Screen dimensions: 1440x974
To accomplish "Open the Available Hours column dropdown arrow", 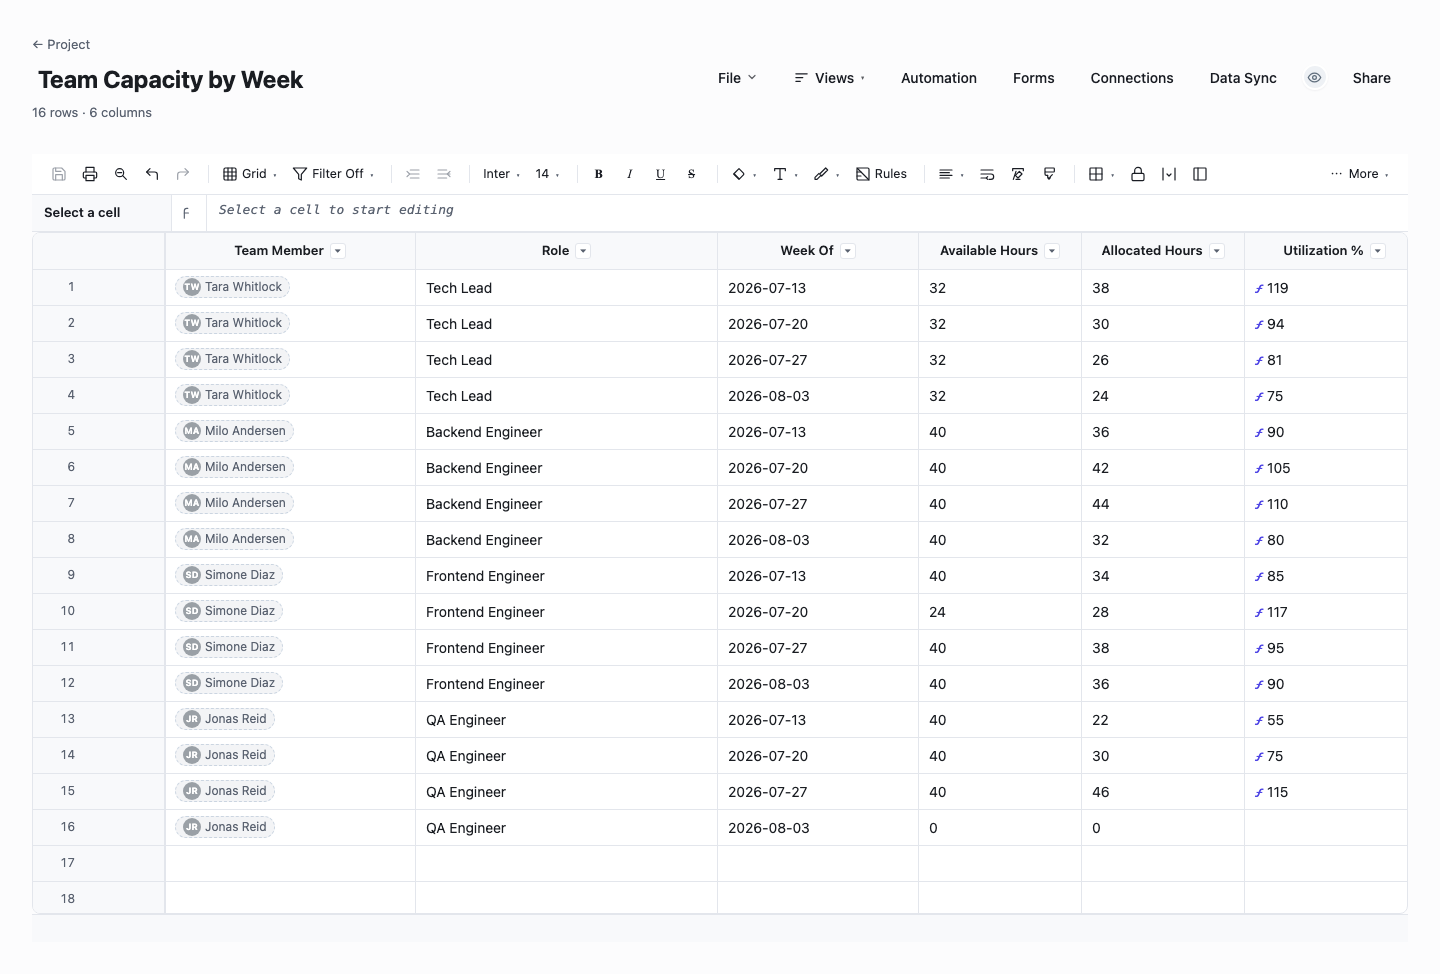I will pyautogui.click(x=1052, y=251).
